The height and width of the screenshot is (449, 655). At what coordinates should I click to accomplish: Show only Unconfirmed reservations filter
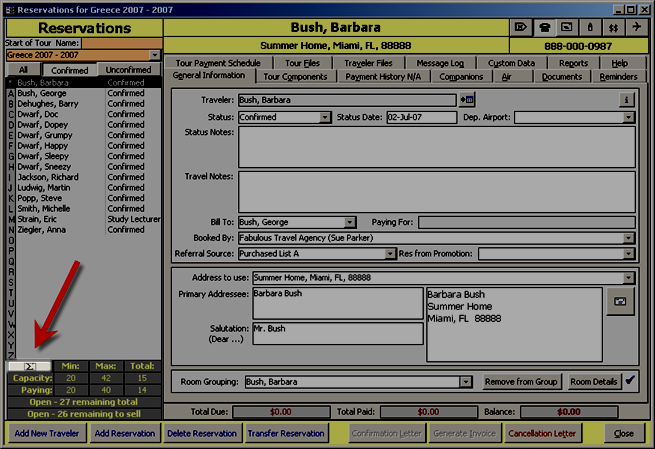(128, 70)
